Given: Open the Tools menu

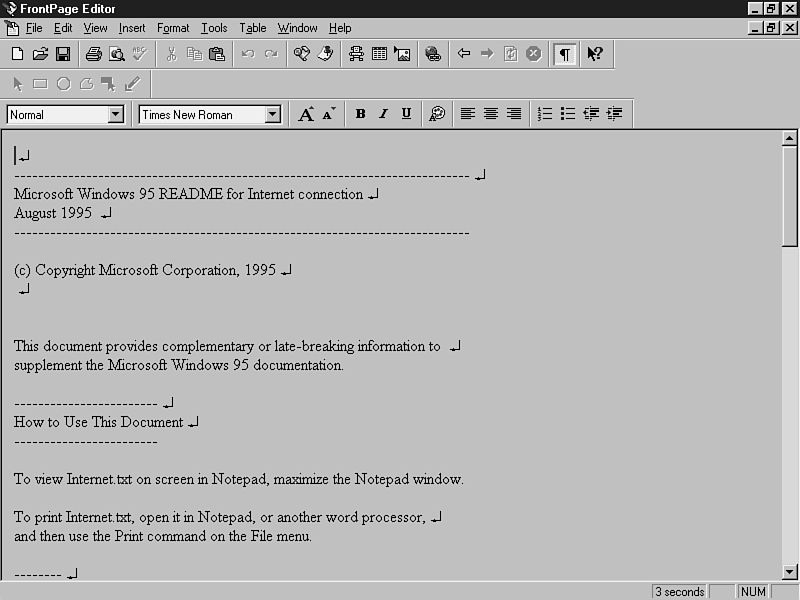Looking at the screenshot, I should point(214,28).
